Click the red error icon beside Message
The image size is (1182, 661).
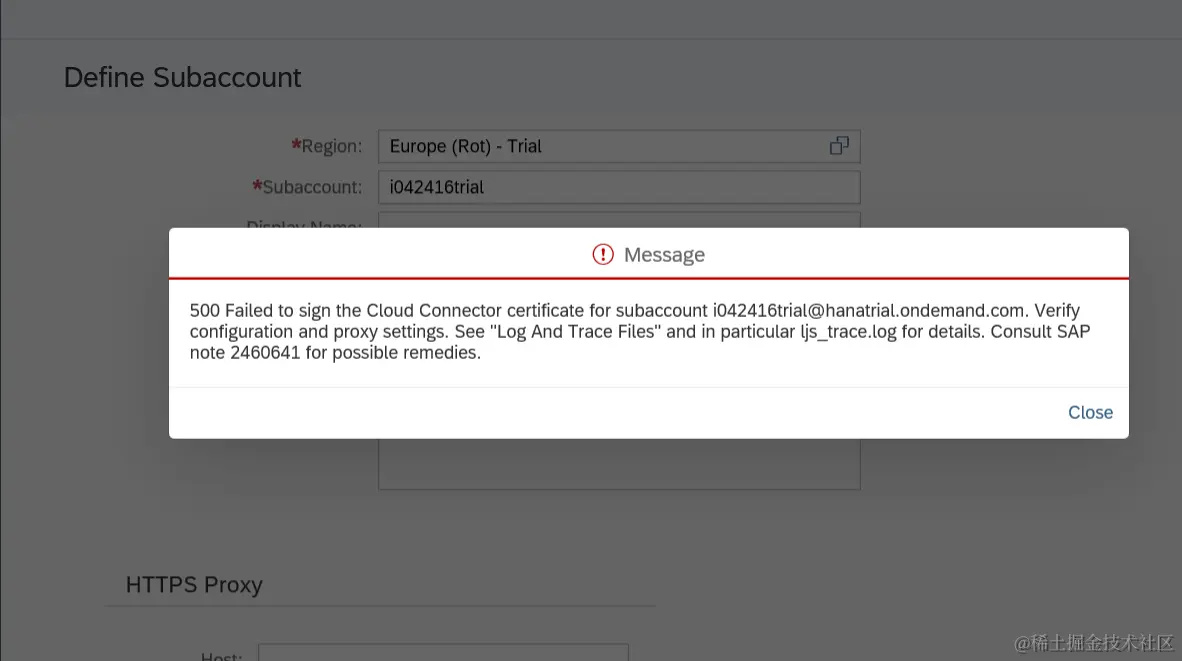[x=603, y=255]
